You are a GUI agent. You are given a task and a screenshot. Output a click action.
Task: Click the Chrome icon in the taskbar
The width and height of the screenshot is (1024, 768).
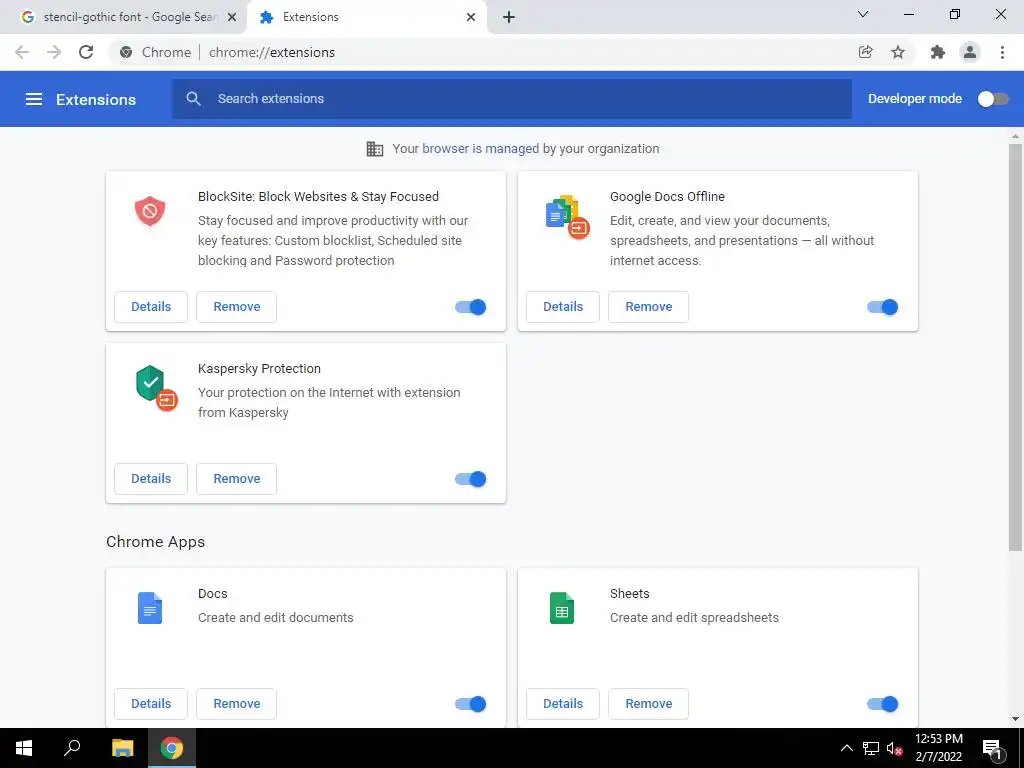click(x=172, y=748)
